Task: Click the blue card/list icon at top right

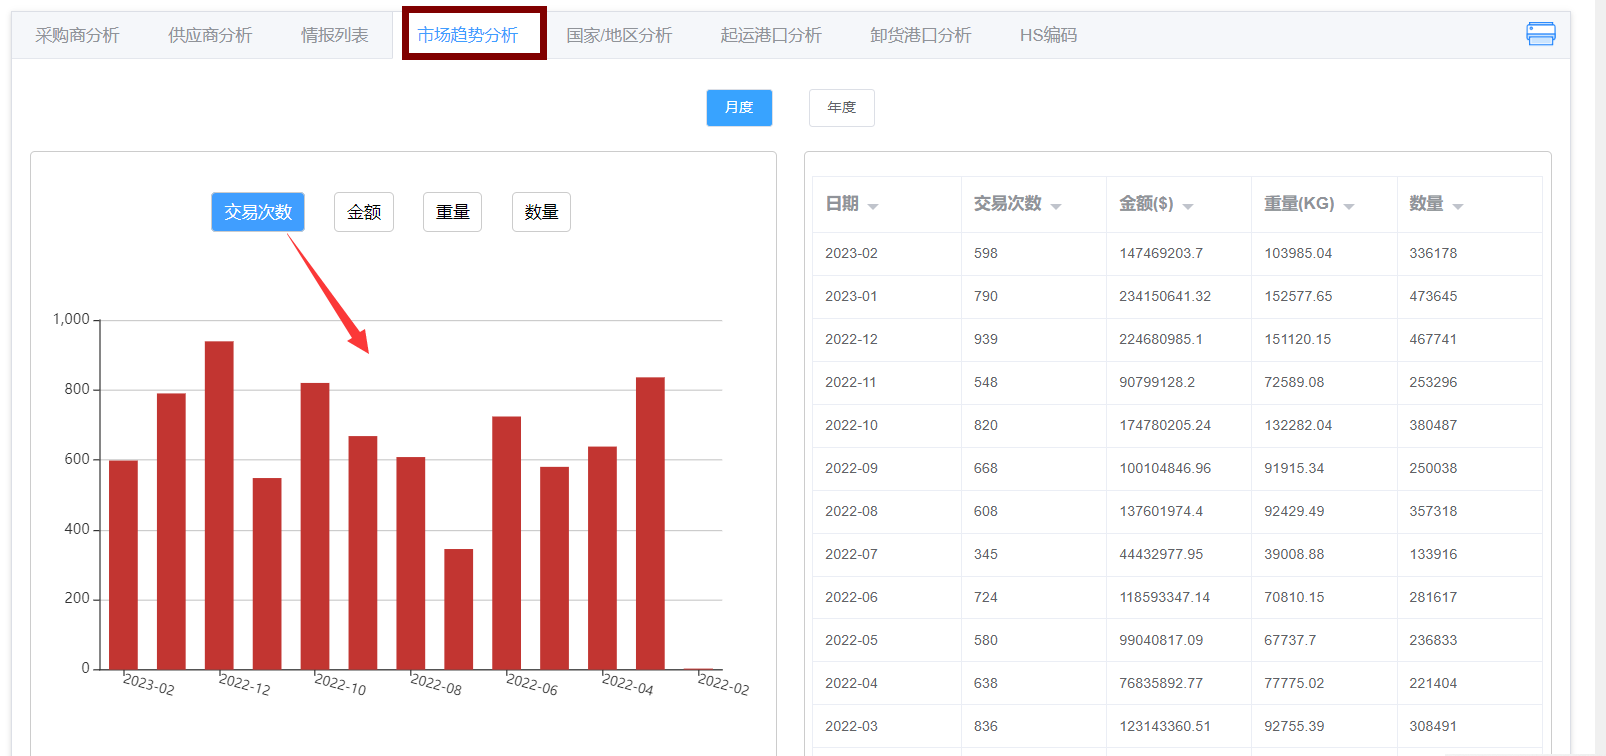Action: click(x=1541, y=34)
